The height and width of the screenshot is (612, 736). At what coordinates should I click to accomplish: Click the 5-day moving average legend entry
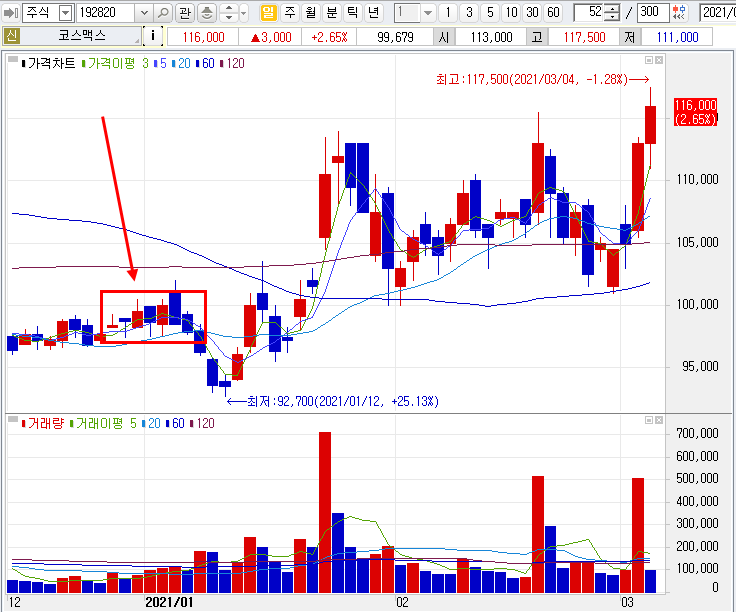161,63
